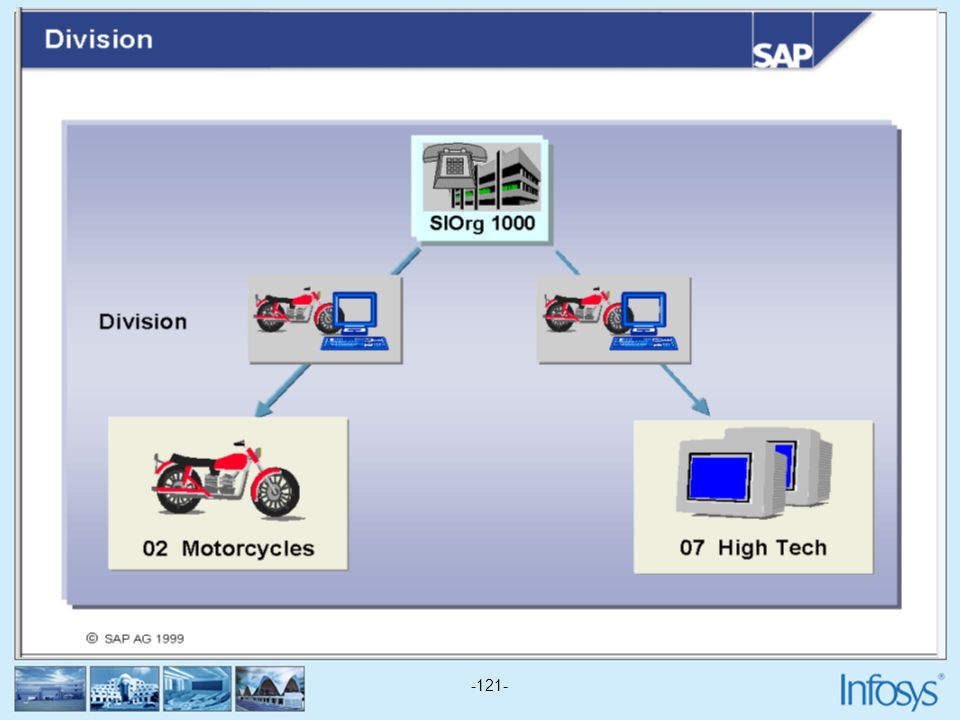Click the "07 High Tech" caption
The height and width of the screenshot is (720, 960).
tap(753, 547)
